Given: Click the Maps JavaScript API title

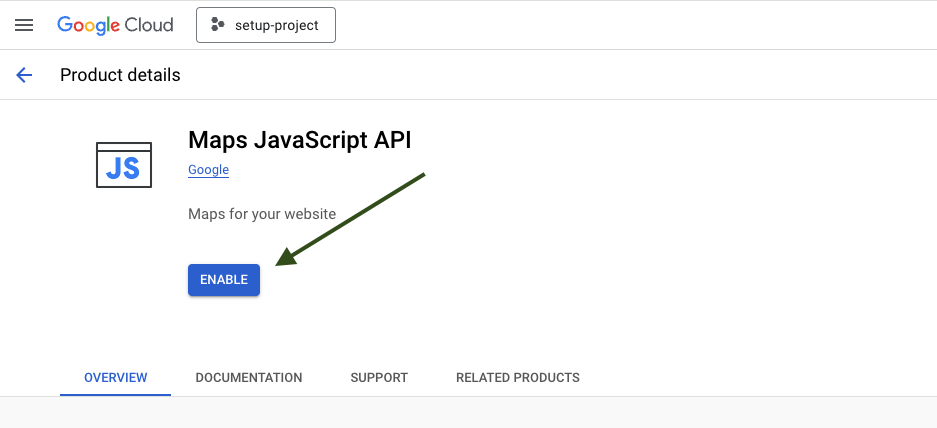Looking at the screenshot, I should pyautogui.click(x=299, y=140).
